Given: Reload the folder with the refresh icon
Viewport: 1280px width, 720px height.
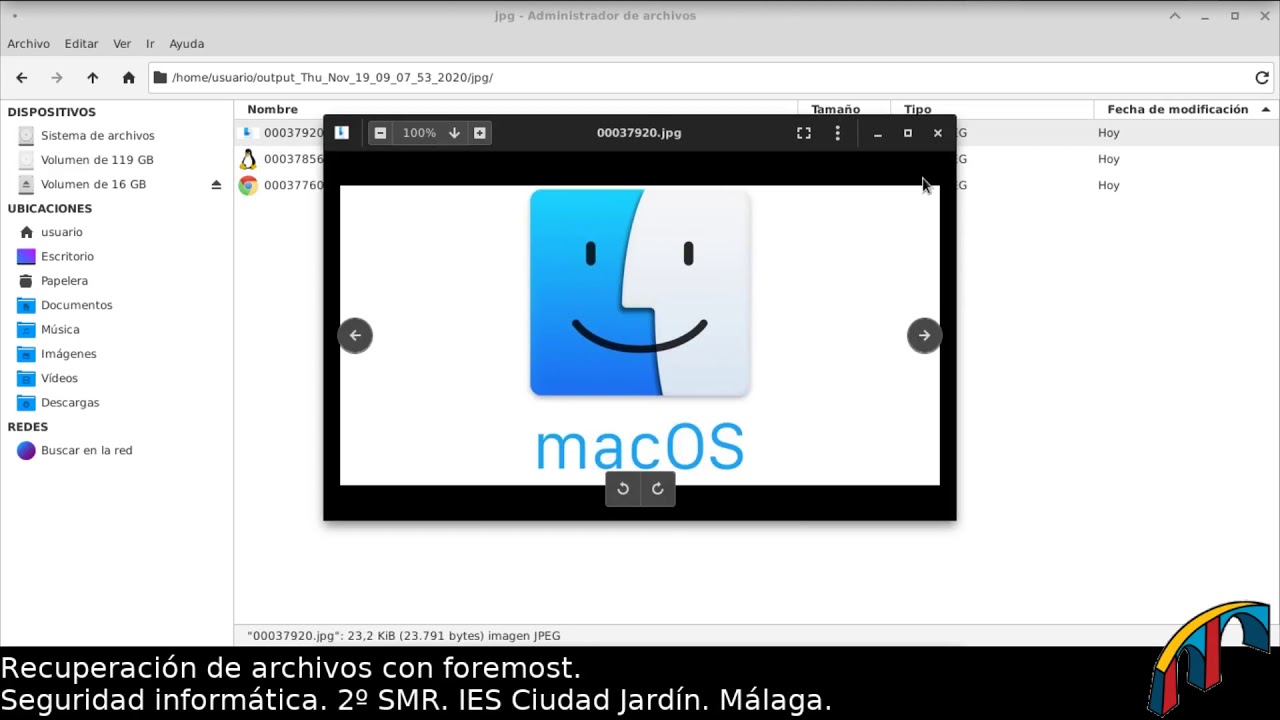Looking at the screenshot, I should (x=1262, y=78).
